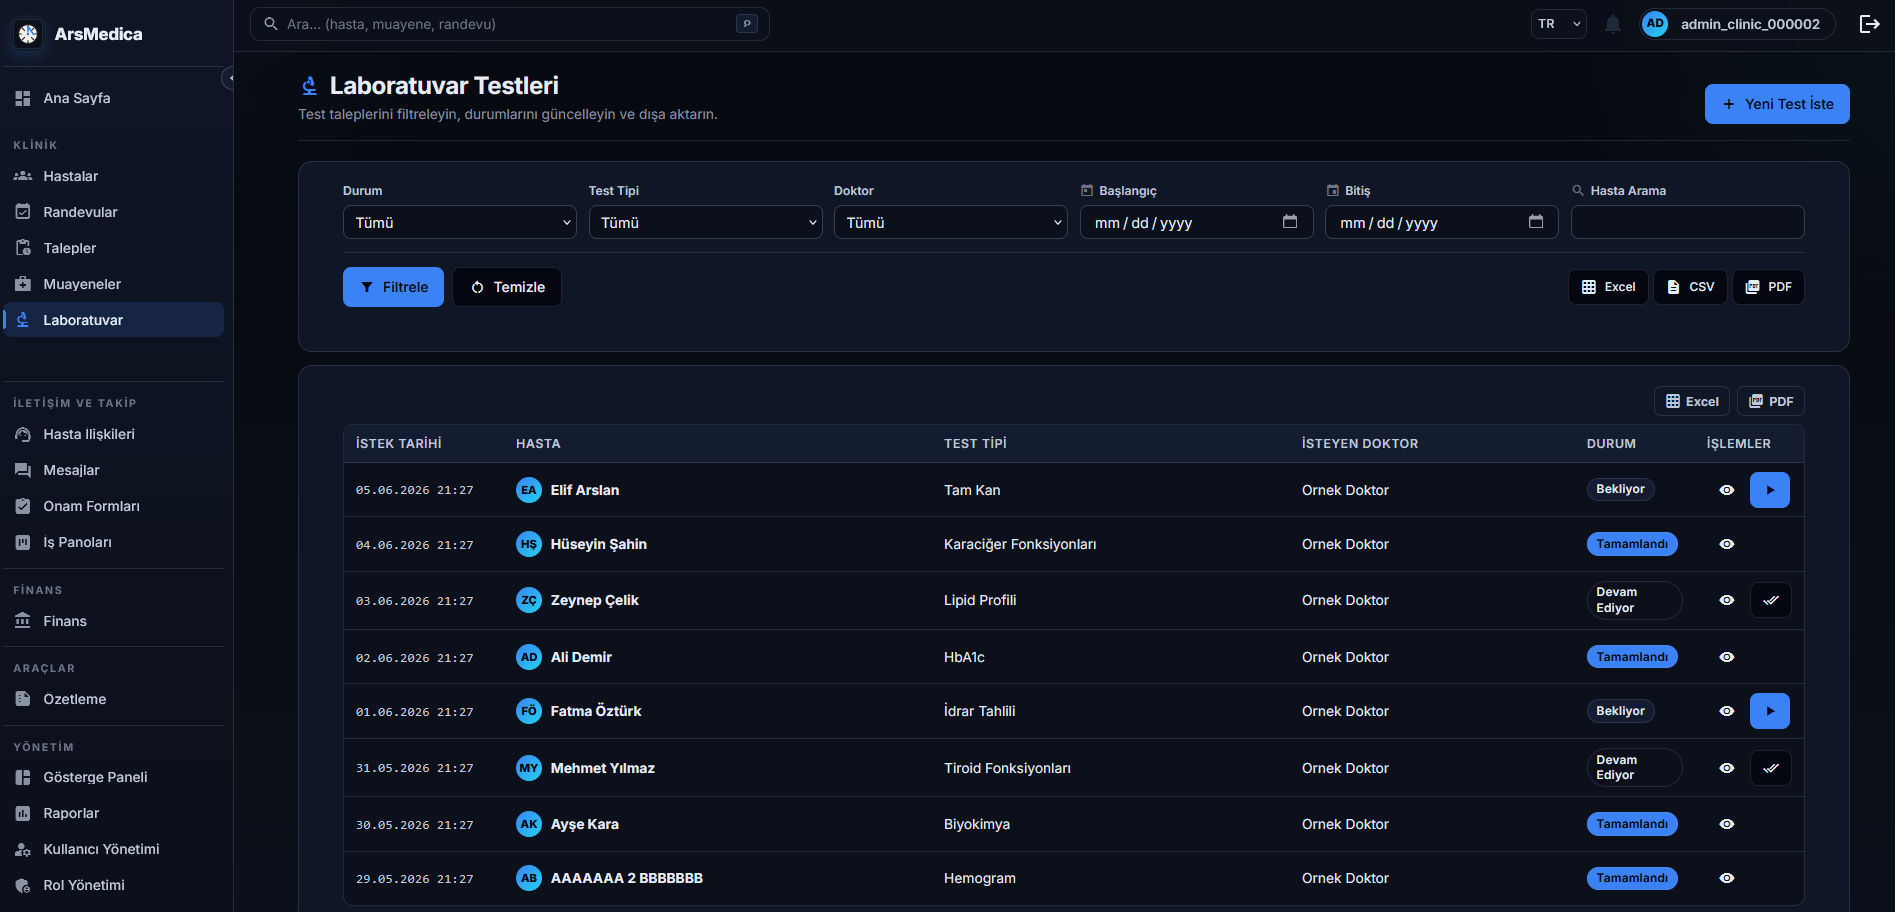Collapse the sidebar with the arrow handle
Screen dimensions: 1895x912
pyautogui.click(x=229, y=78)
